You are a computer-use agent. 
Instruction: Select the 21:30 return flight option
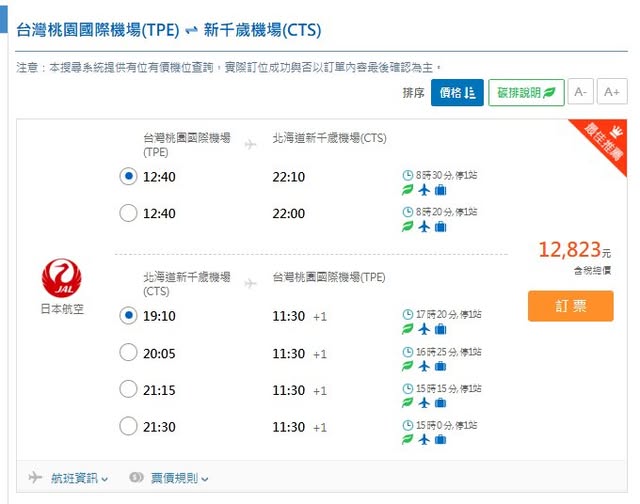pos(128,426)
